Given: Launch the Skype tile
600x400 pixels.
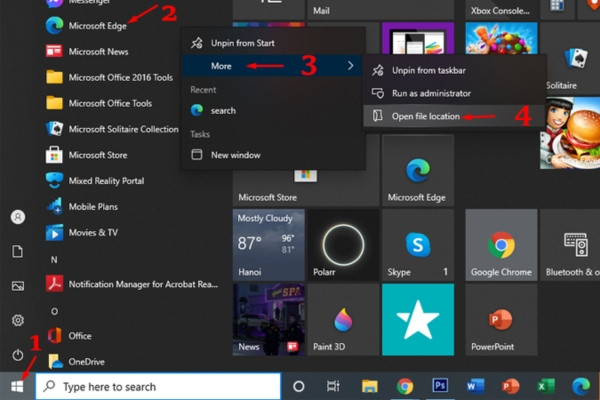Looking at the screenshot, I should coord(418,245).
